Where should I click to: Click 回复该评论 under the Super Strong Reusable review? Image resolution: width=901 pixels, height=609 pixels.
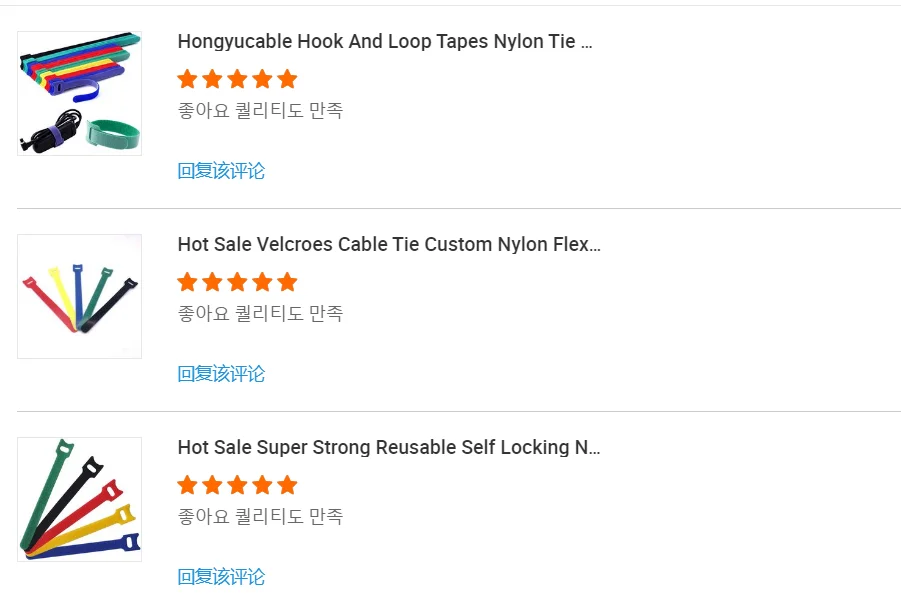(221, 577)
